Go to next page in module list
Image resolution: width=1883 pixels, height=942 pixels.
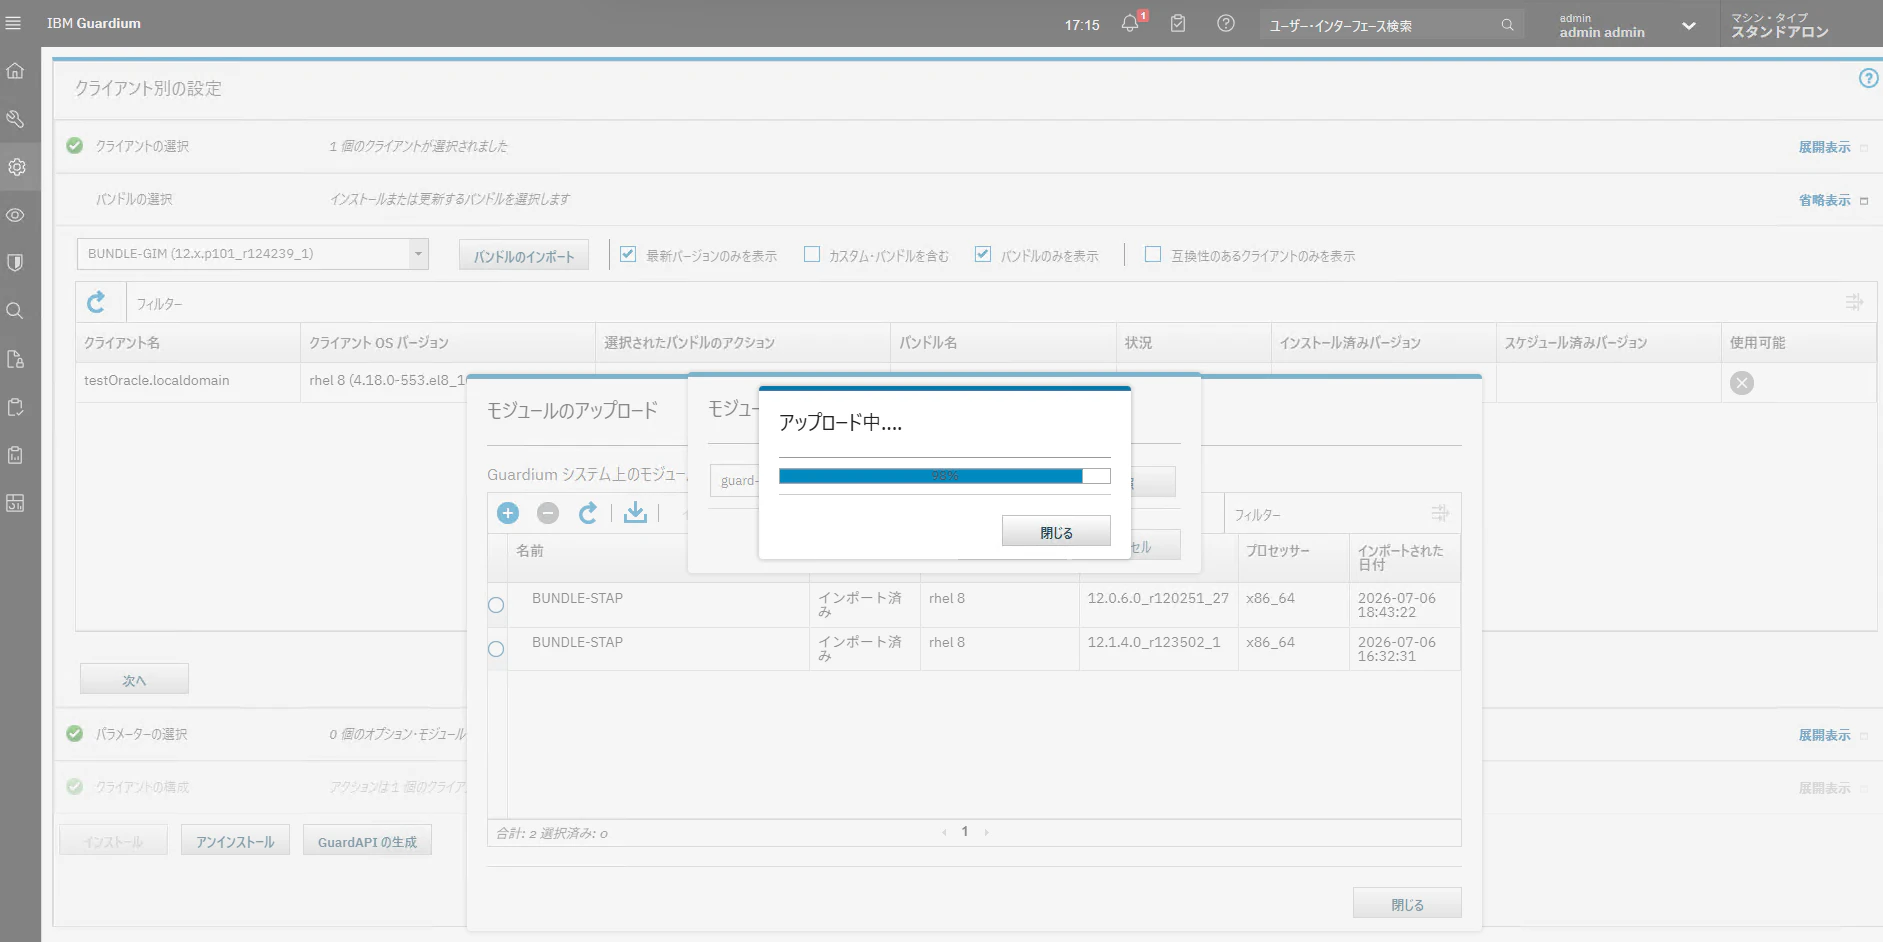click(986, 832)
